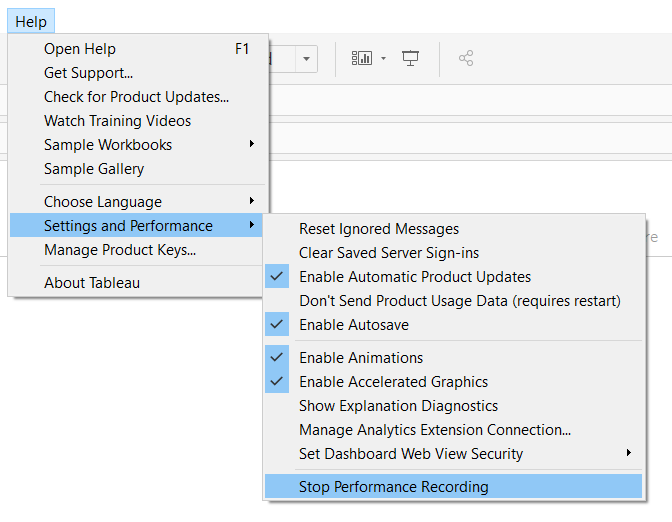Viewport: 672px width, 522px height.
Task: Choose Reset Ignored Messages
Action: click(379, 229)
